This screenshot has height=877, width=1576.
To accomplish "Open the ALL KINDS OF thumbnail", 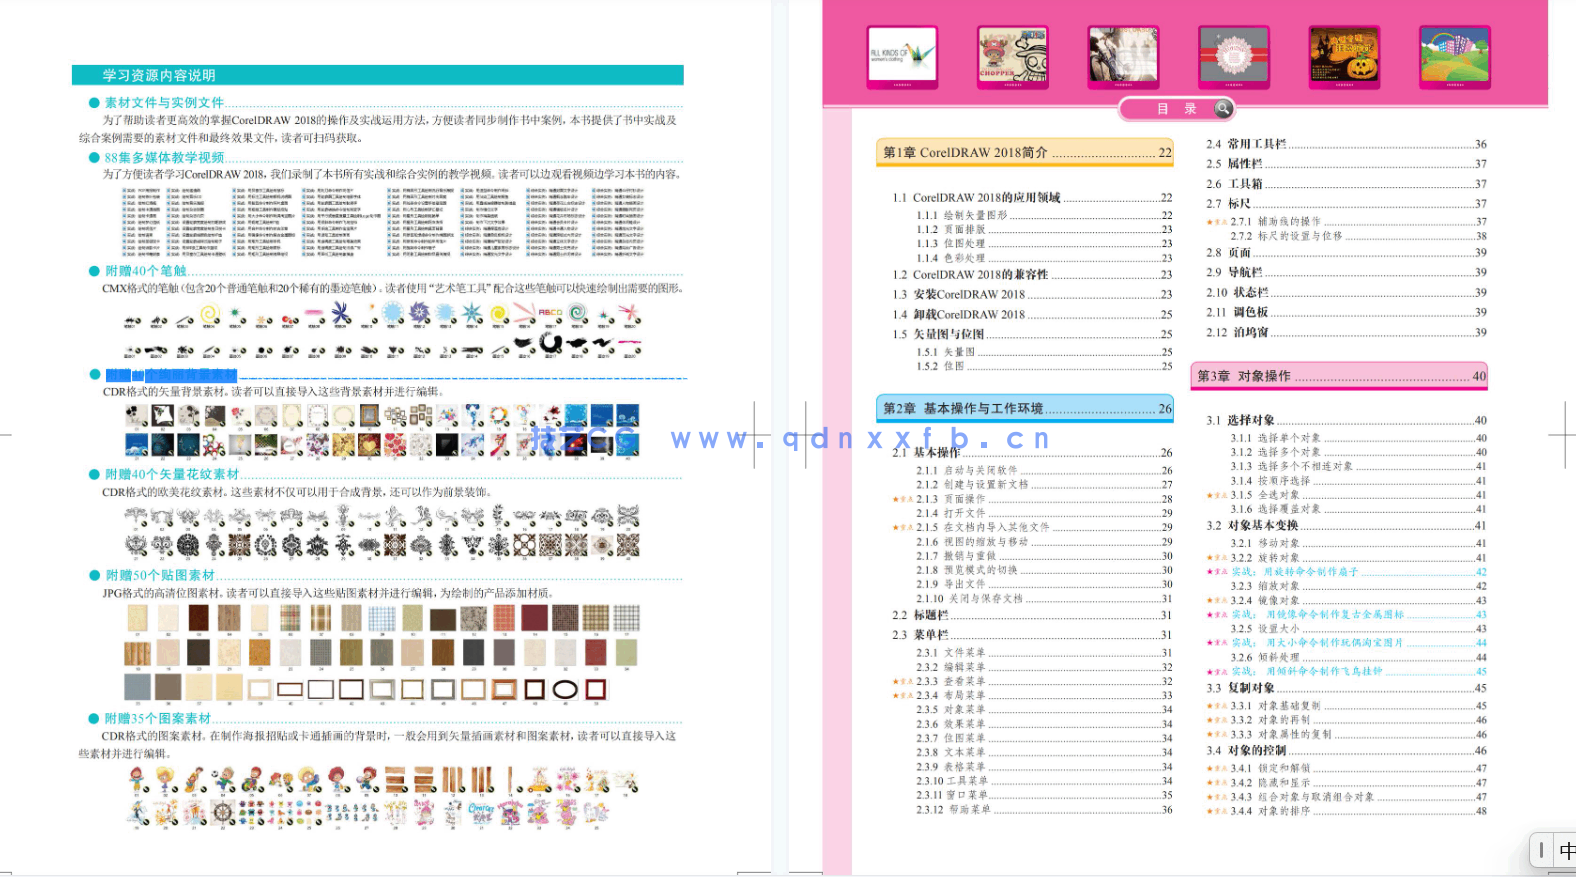I will tap(902, 56).
